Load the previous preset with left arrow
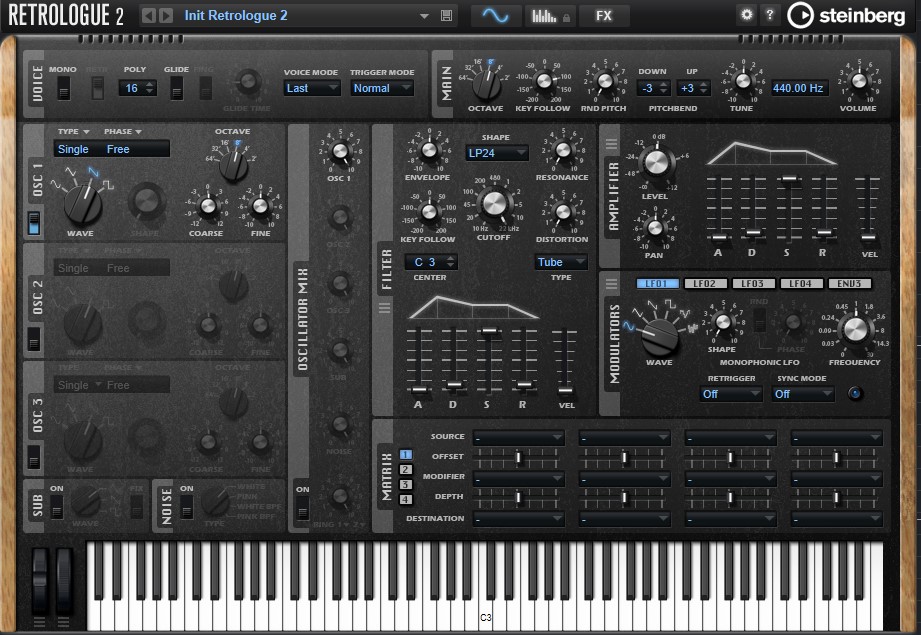Image resolution: width=921 pixels, height=635 pixels. 149,15
